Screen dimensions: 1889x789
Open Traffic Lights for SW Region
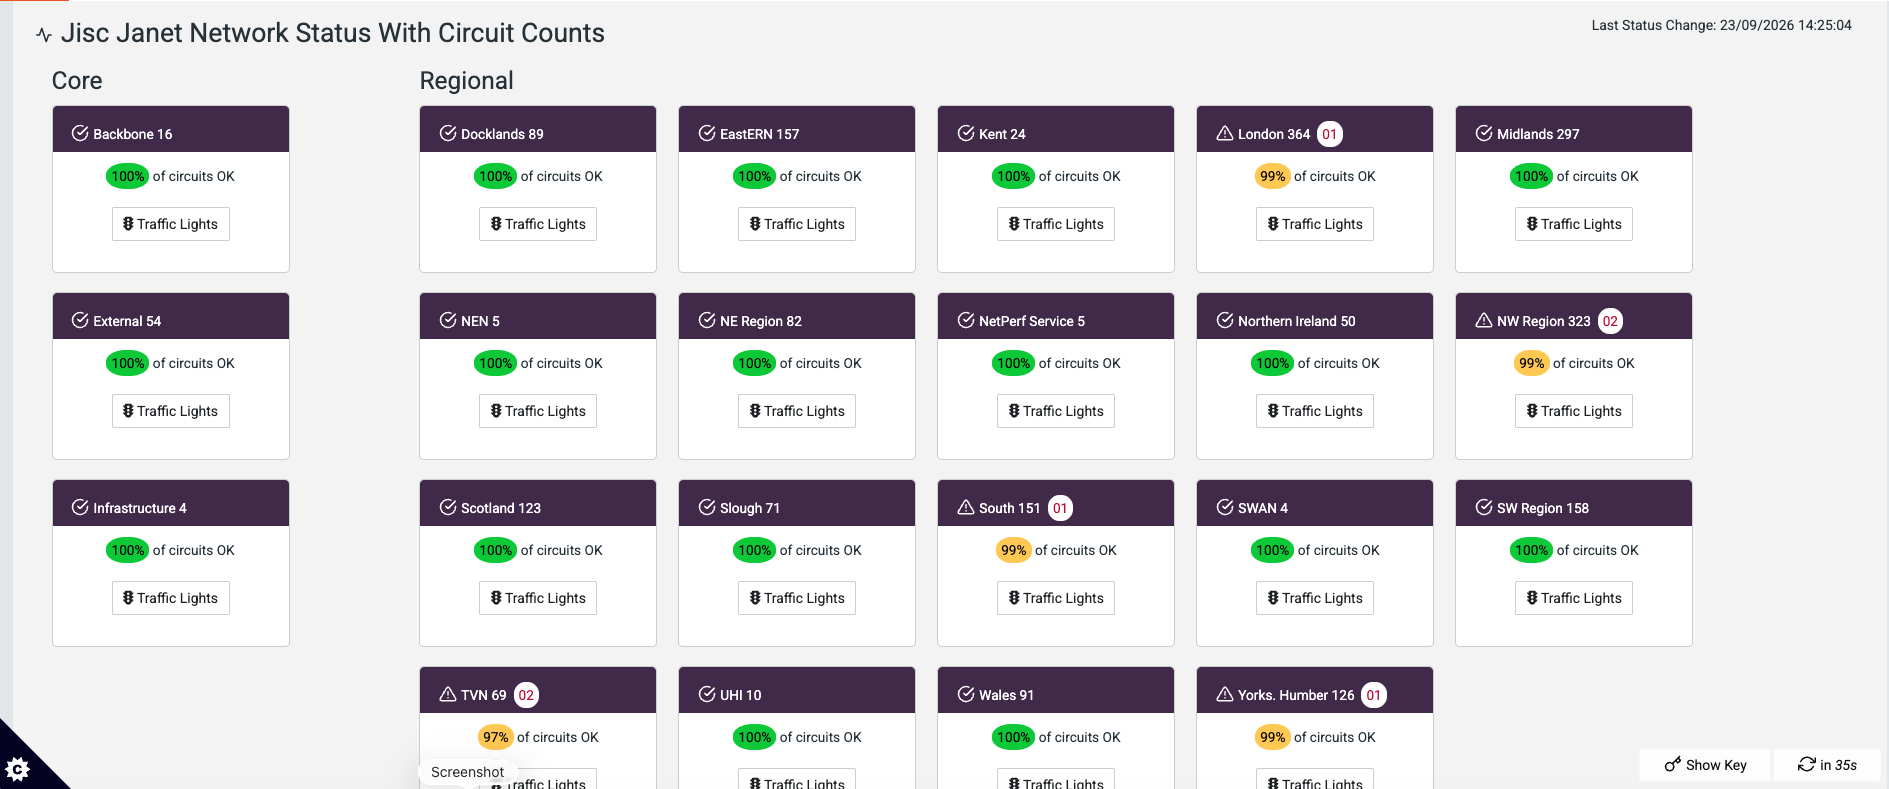[1574, 598]
